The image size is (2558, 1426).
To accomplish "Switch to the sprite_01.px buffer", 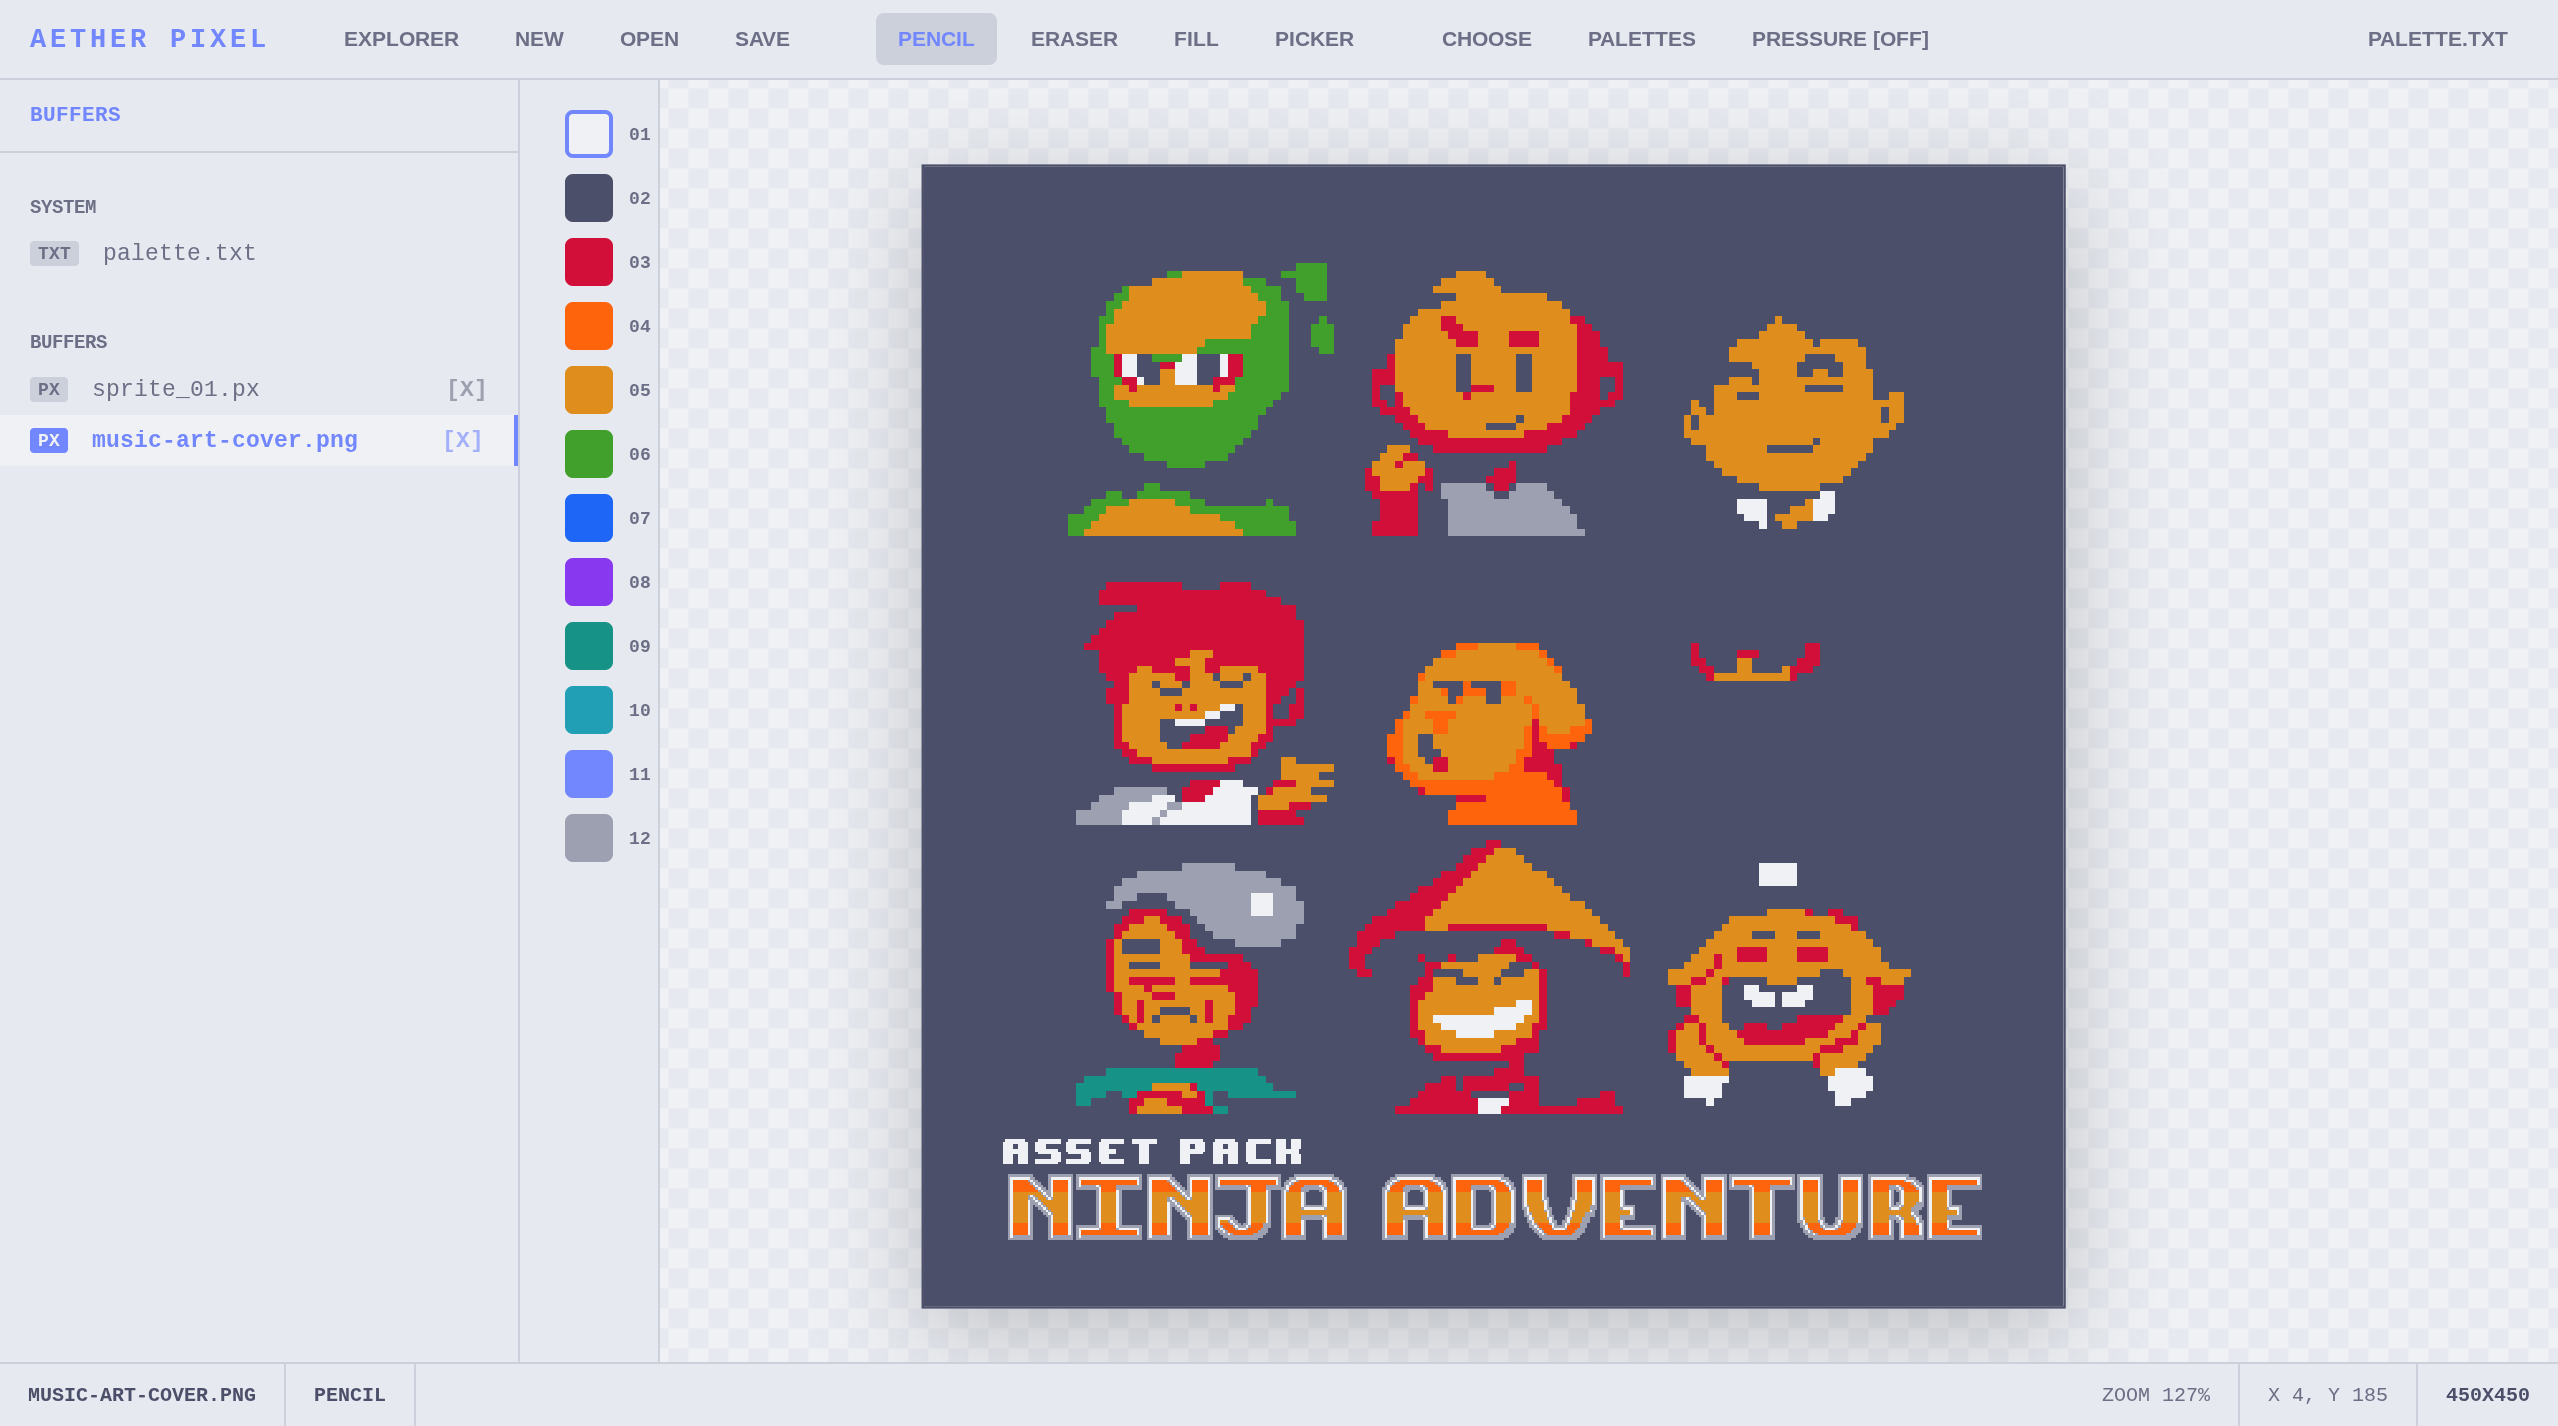I will click(x=176, y=389).
